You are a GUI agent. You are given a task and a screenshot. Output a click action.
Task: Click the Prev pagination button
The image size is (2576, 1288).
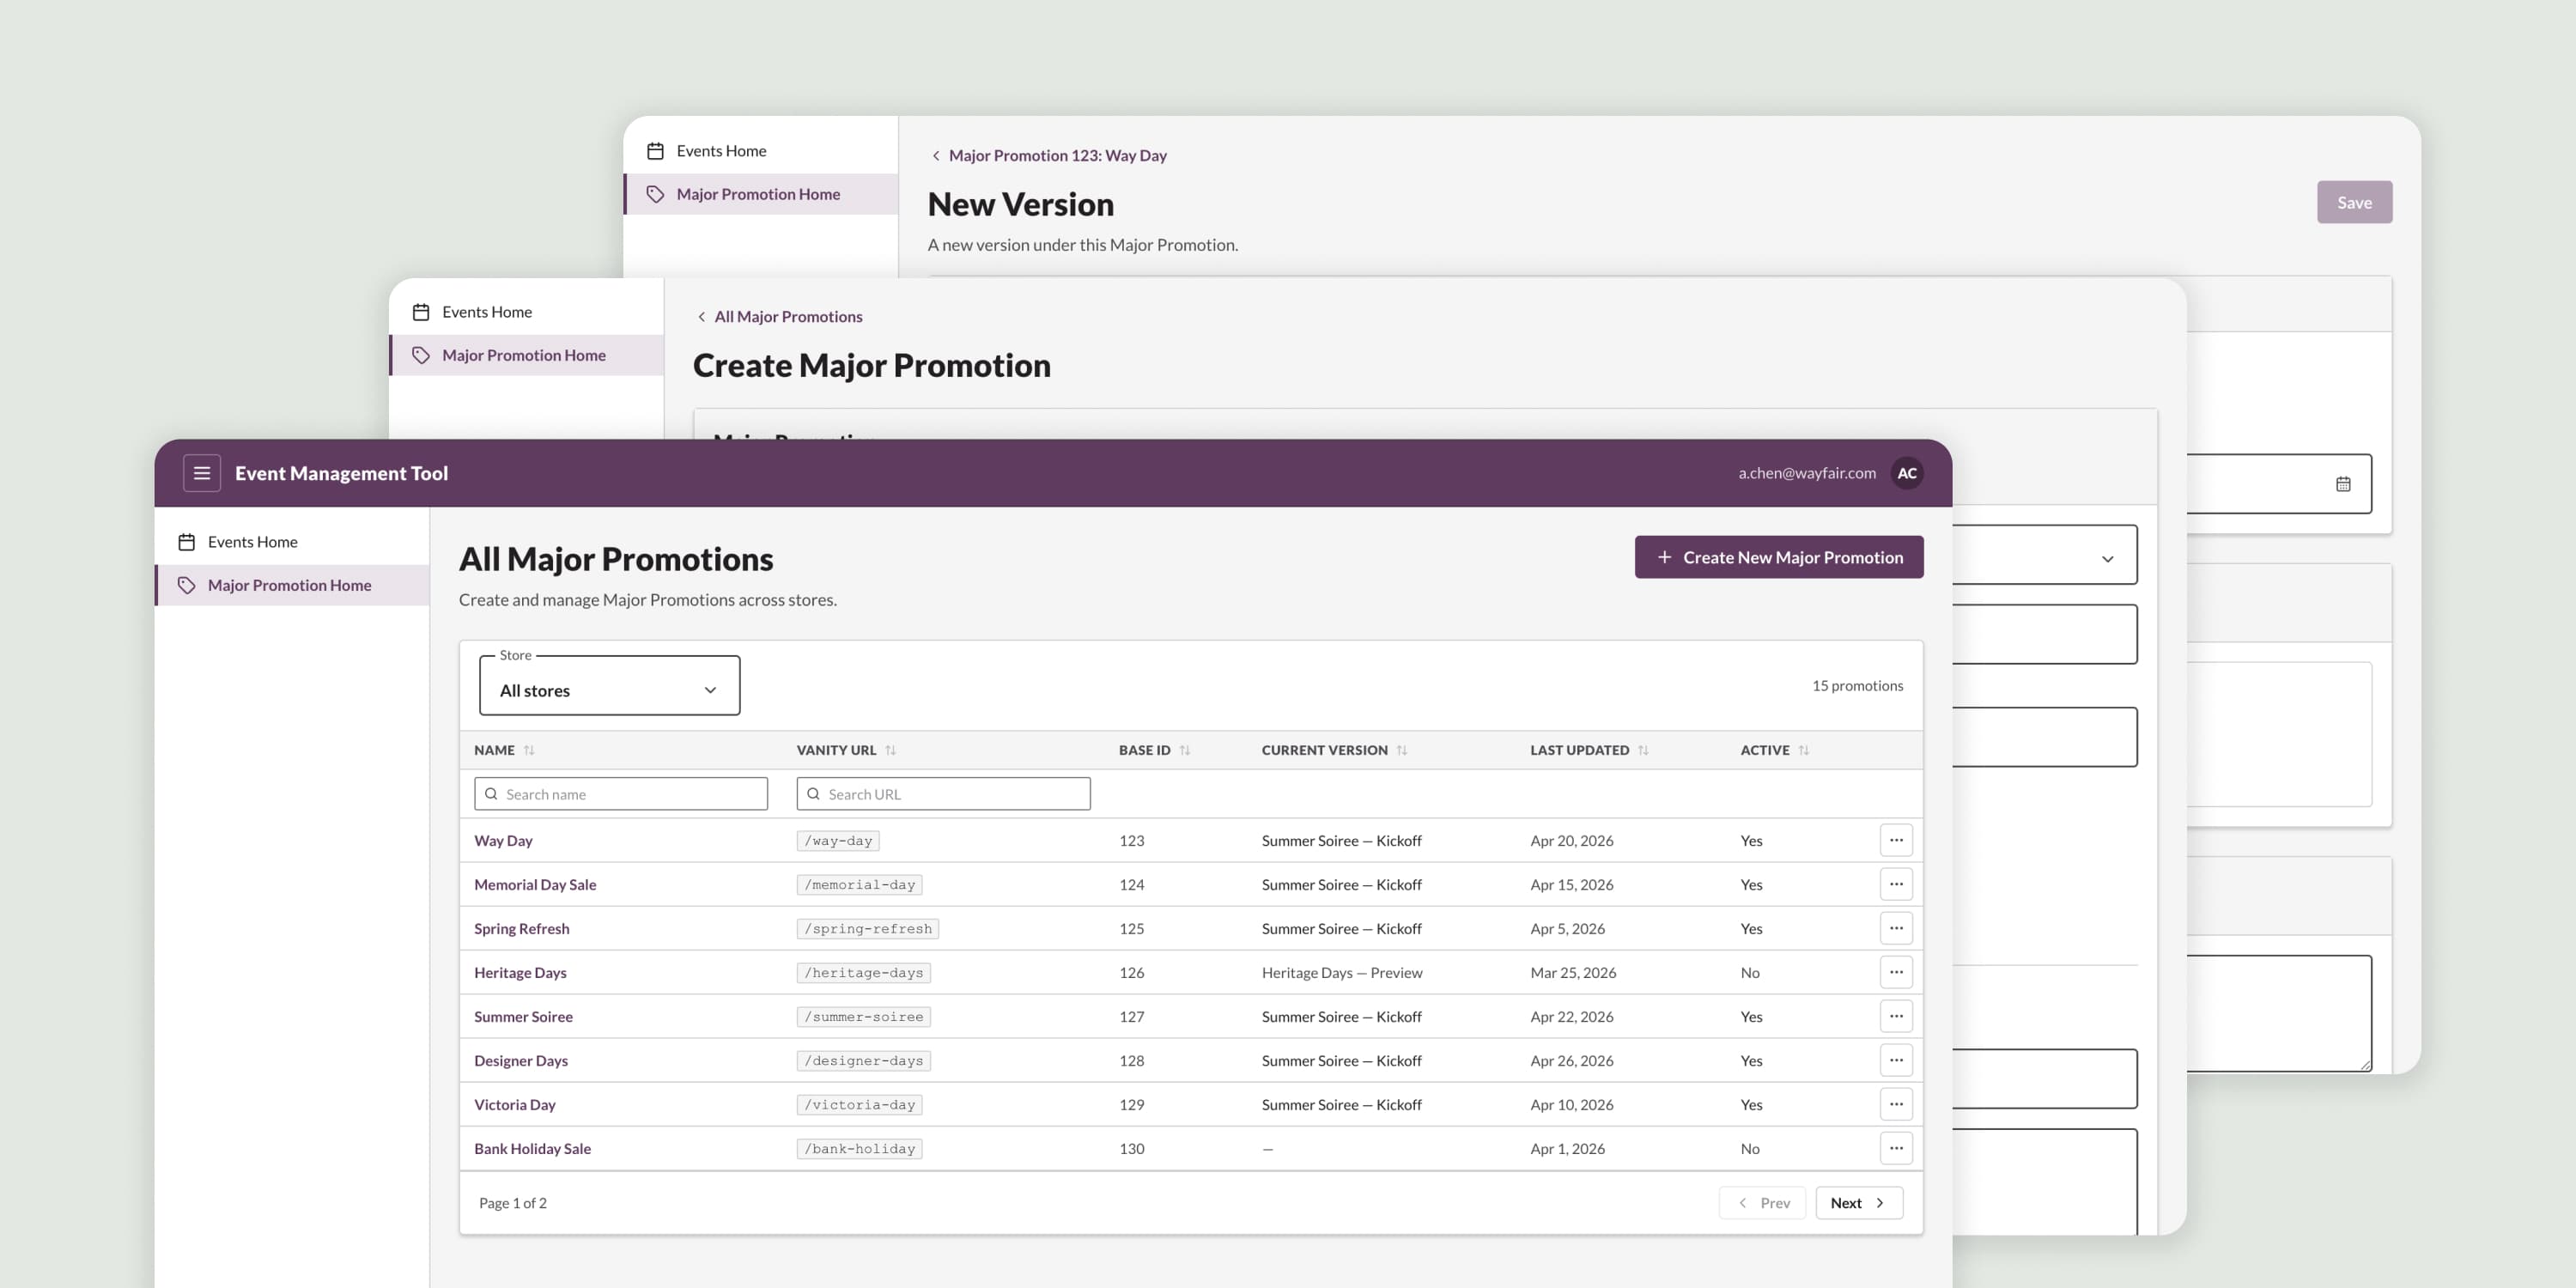click(1762, 1203)
